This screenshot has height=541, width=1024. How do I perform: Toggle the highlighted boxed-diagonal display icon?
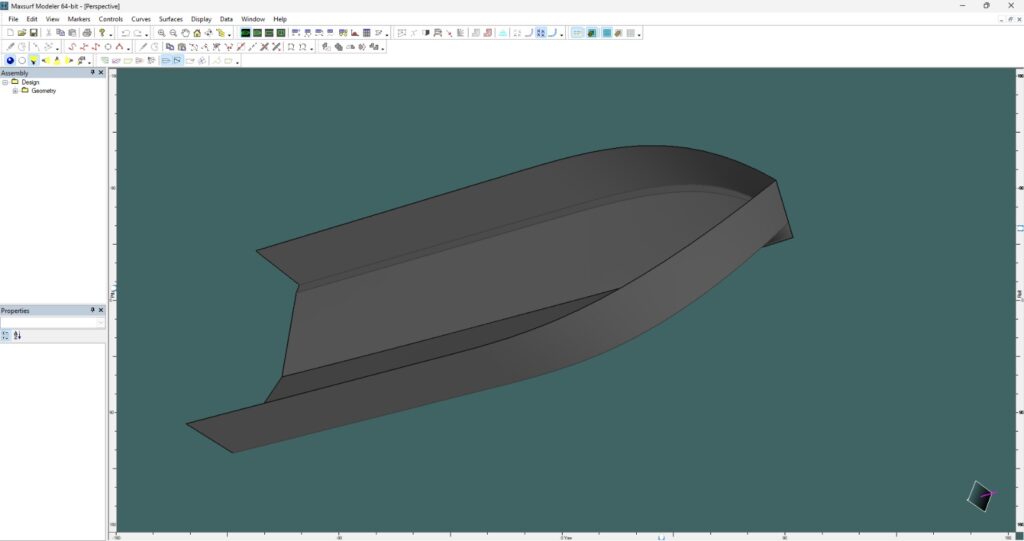click(177, 60)
